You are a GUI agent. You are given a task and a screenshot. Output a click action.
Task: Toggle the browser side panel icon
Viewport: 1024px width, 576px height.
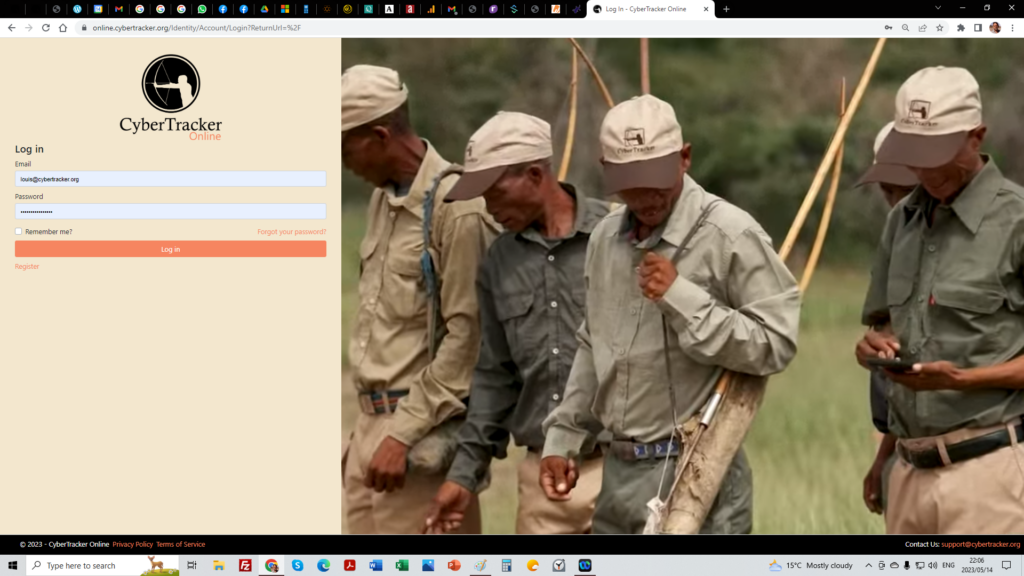[x=978, y=28]
